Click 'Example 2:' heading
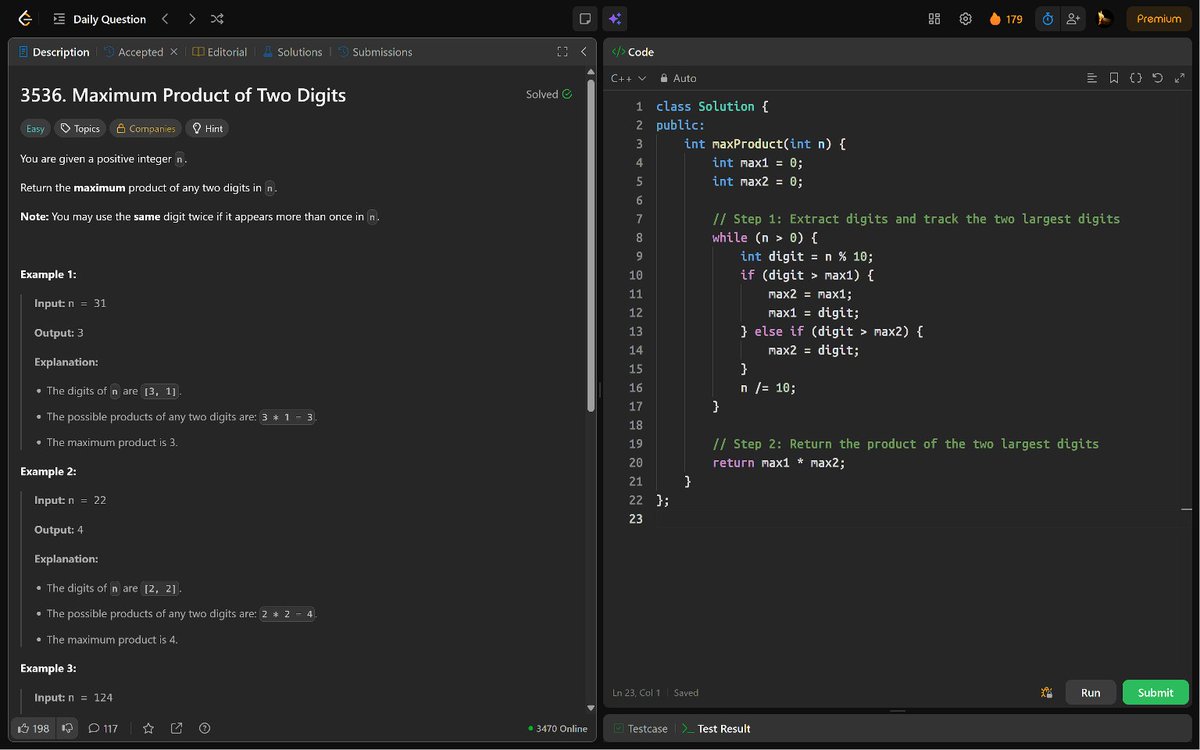 48,471
